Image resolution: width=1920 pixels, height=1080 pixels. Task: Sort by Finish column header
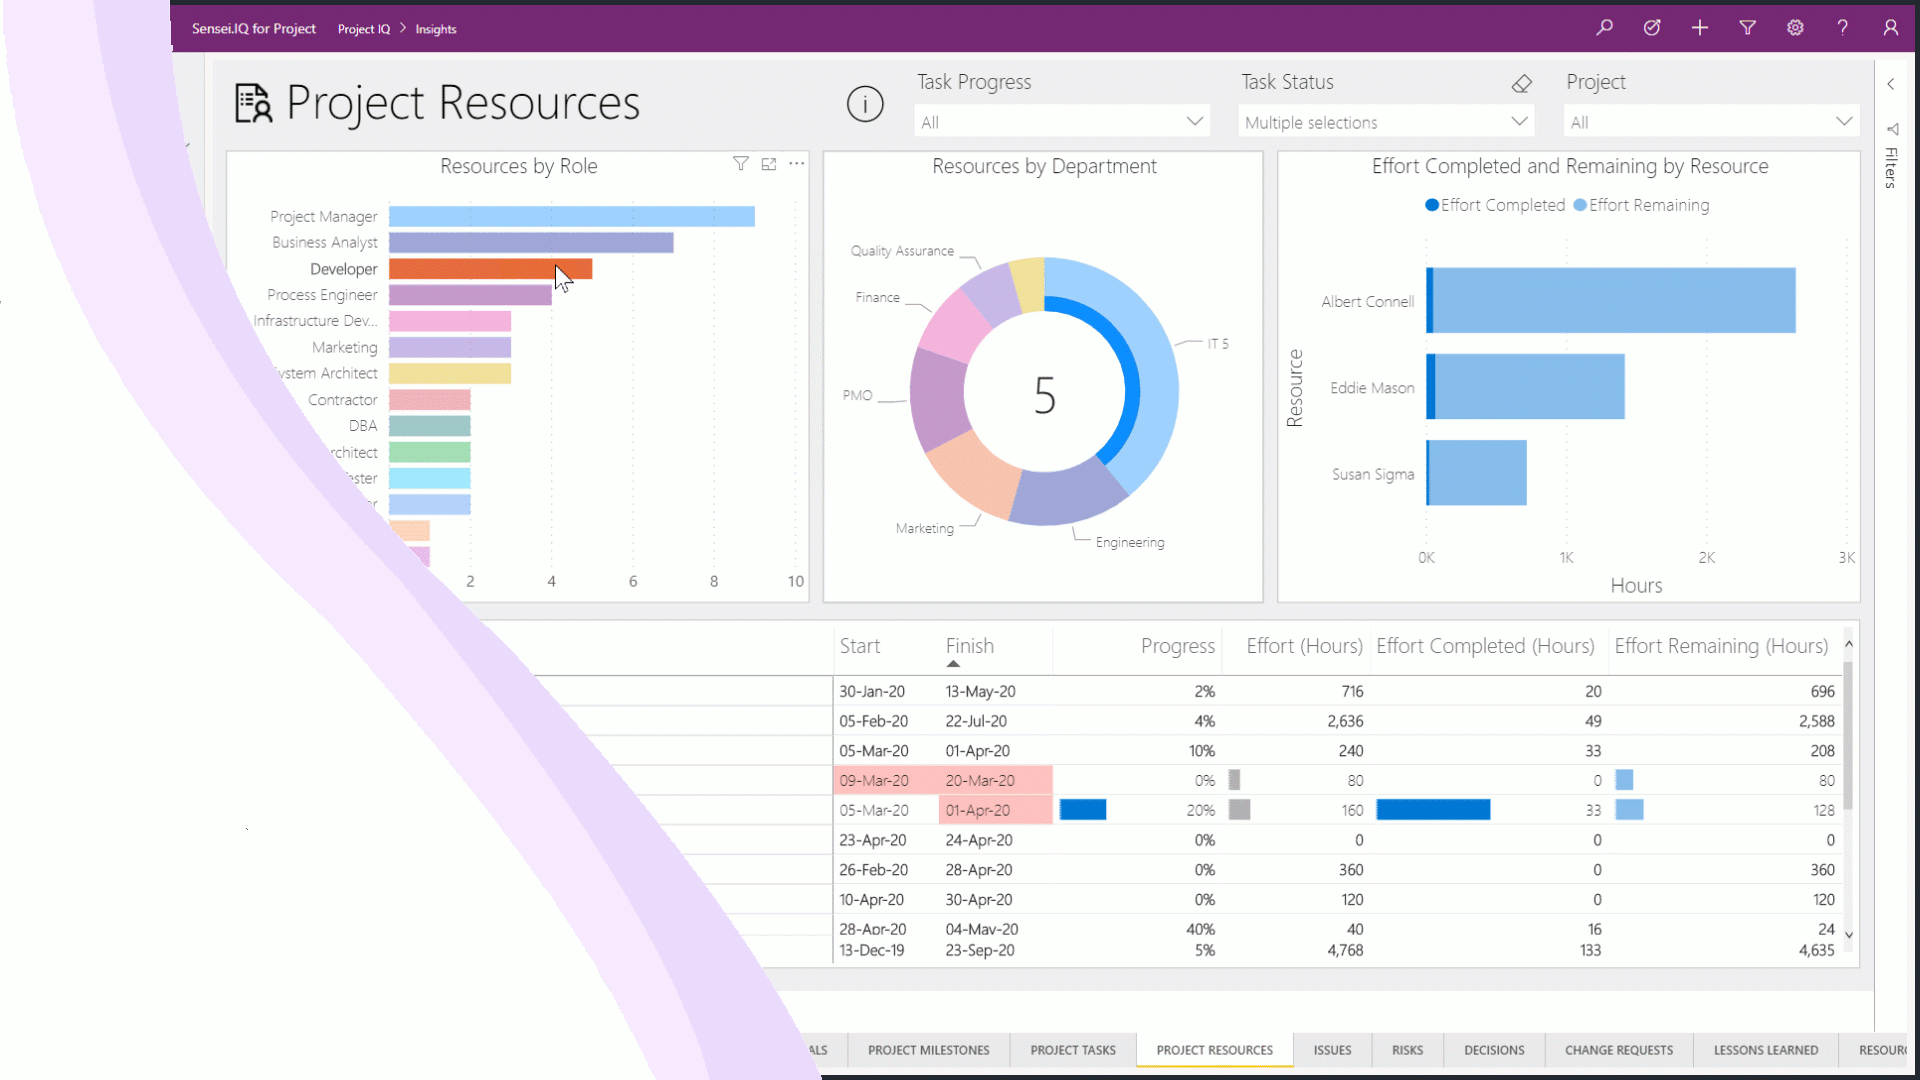(x=969, y=646)
